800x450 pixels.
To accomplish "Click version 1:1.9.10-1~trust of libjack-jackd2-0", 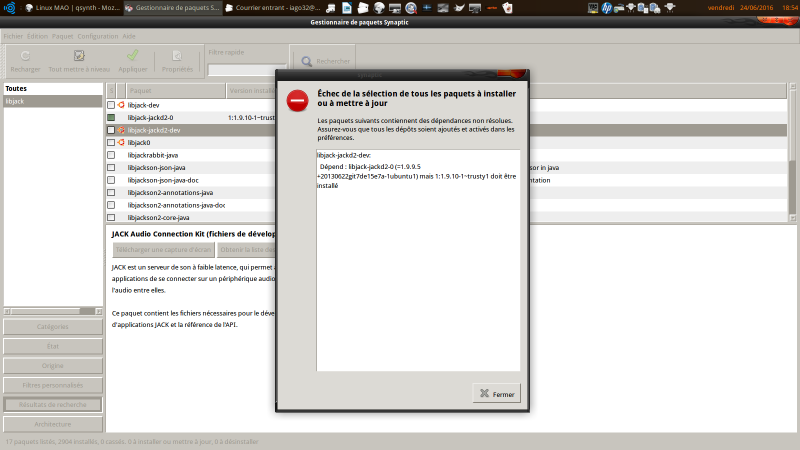I will [251, 118].
